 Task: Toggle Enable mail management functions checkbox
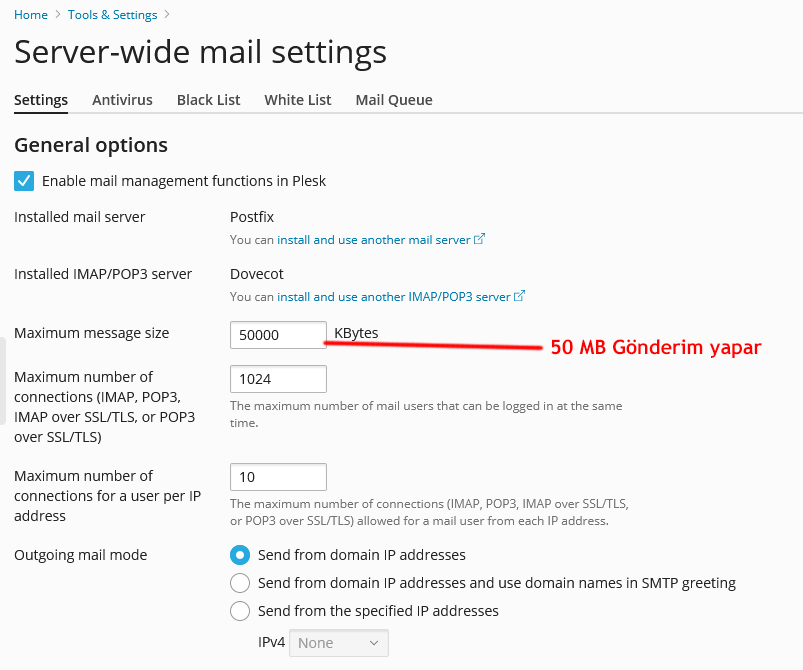tap(24, 181)
